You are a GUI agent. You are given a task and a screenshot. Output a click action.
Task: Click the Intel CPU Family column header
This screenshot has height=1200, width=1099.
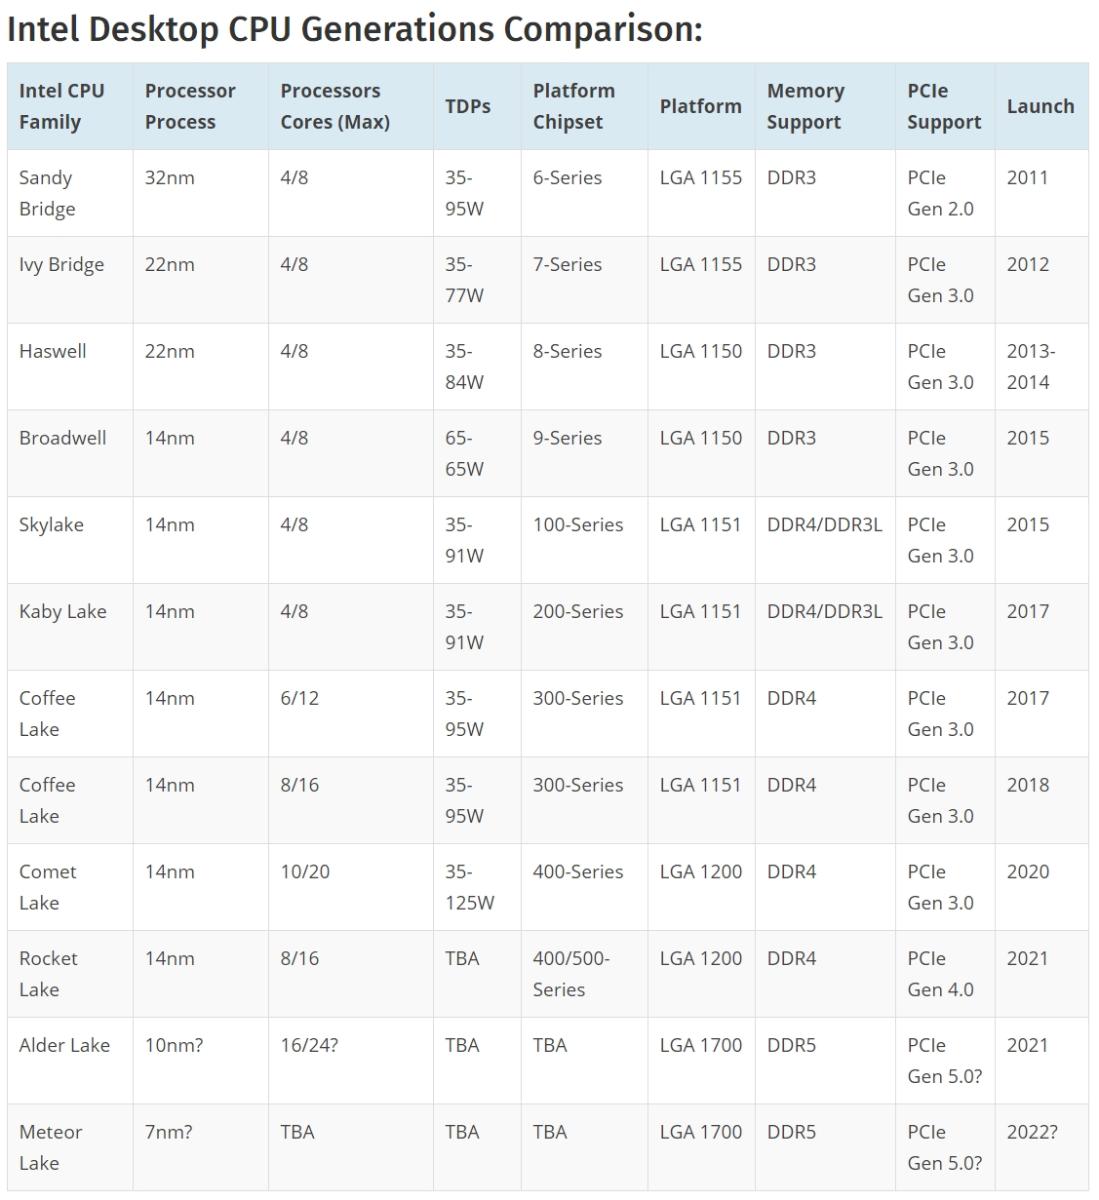pos(62,106)
